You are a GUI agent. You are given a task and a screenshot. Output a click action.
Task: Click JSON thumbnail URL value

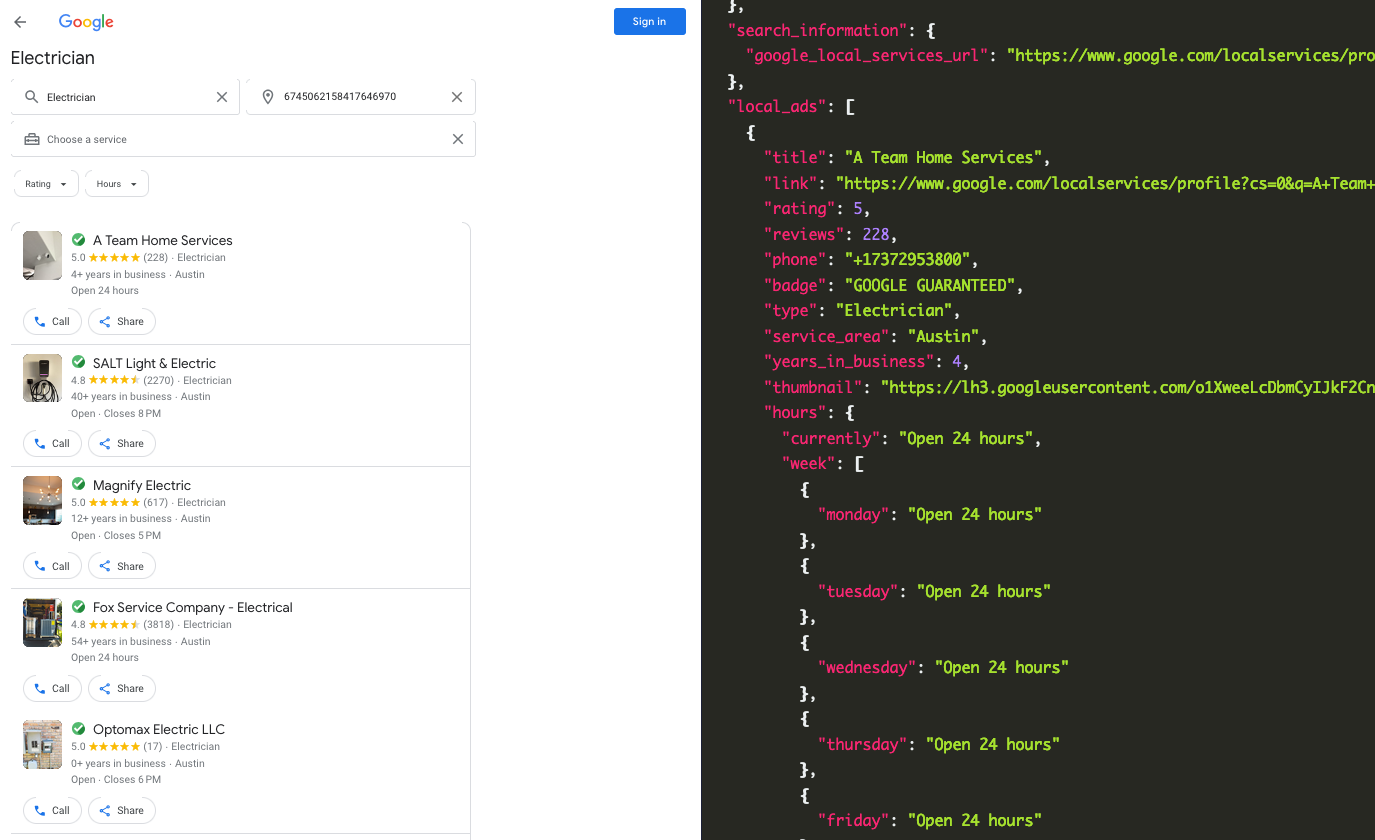point(1127,387)
